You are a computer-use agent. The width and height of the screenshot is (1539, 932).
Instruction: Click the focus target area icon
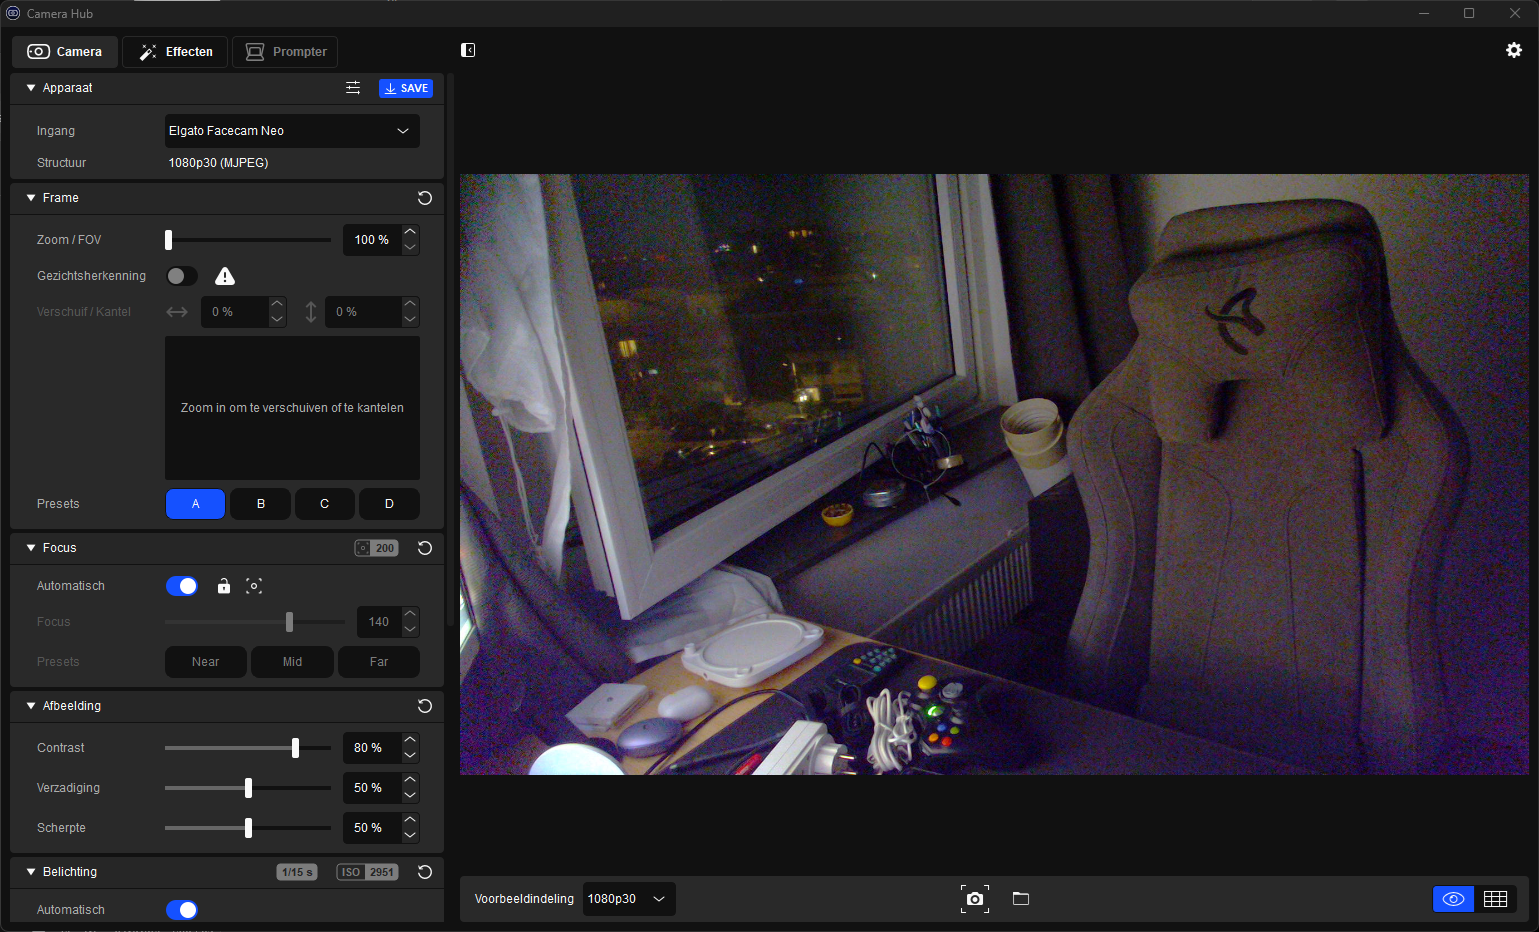(x=254, y=586)
